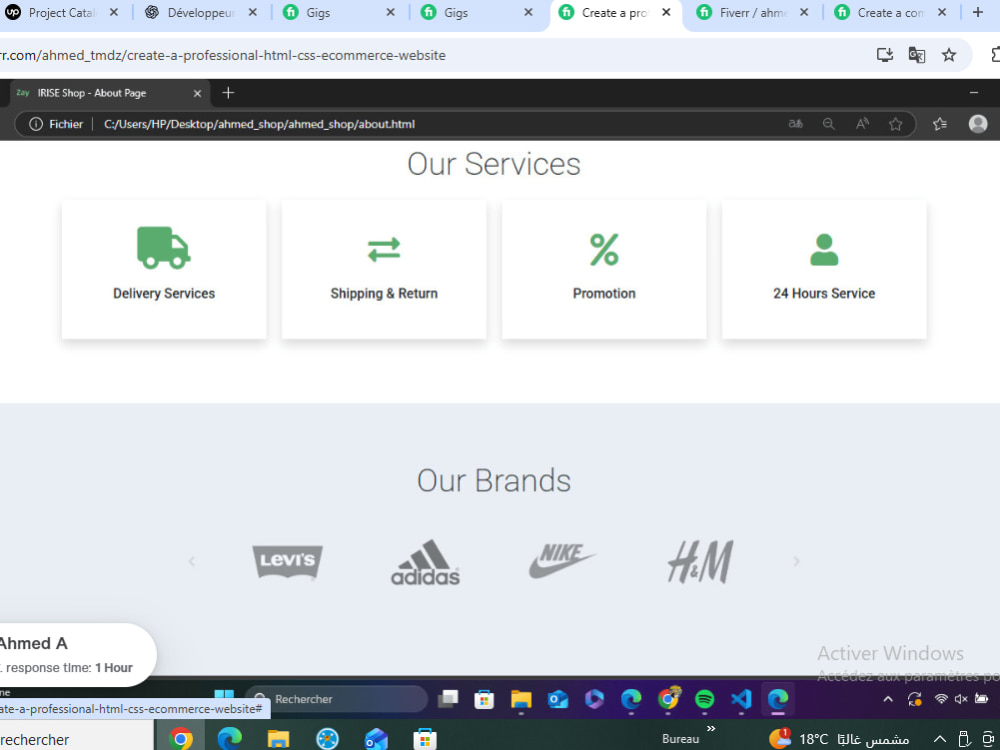
Task: Click the green percent promotion icon
Action: point(604,249)
